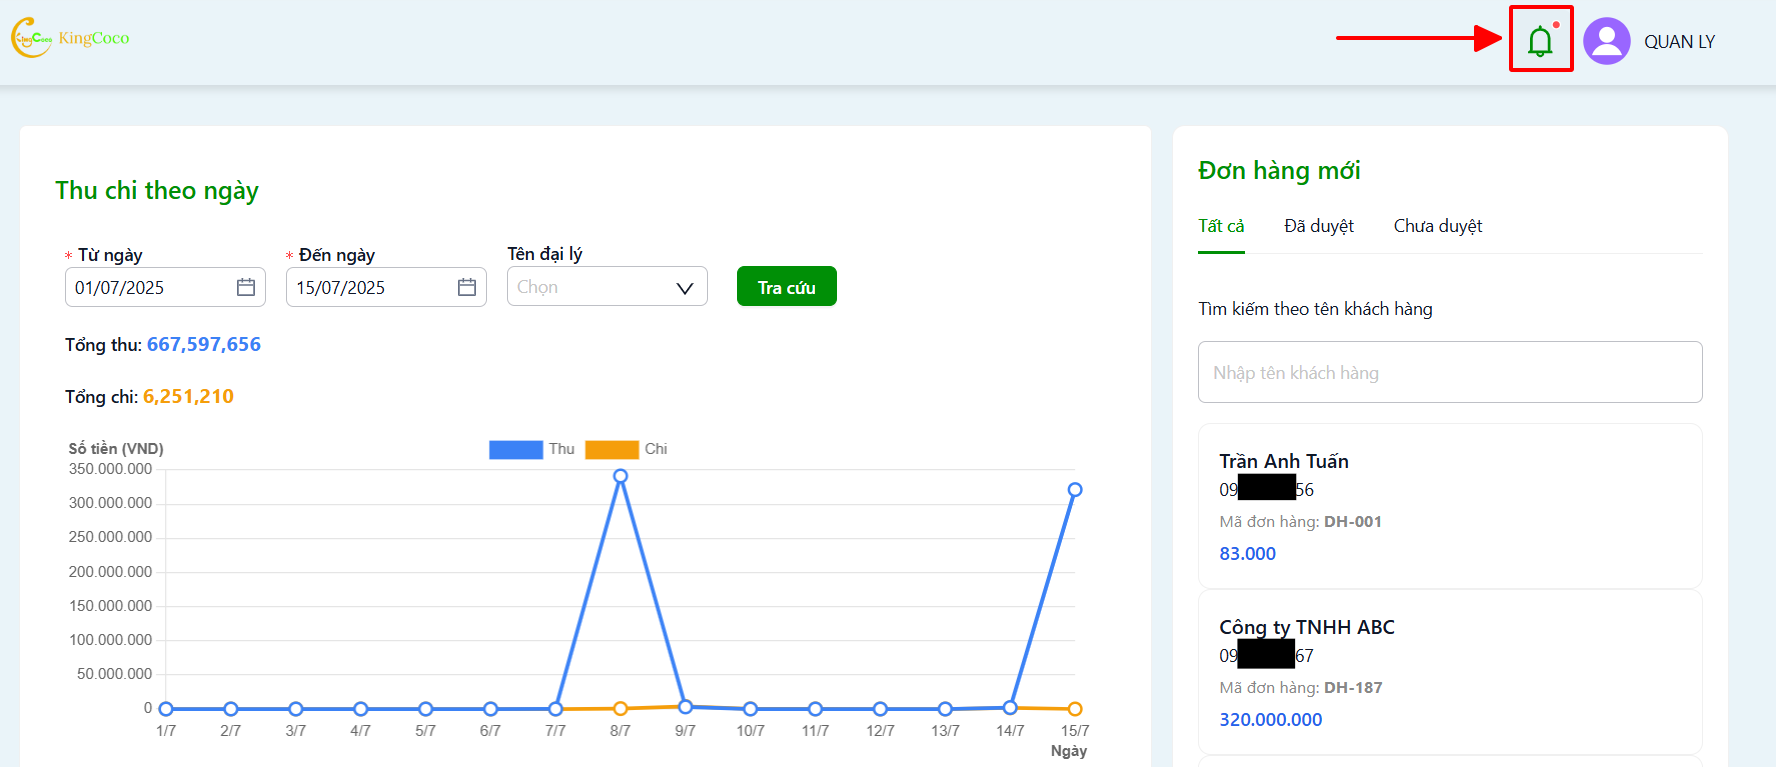The height and width of the screenshot is (767, 1776).
Task: Select the Tất cả tab
Action: (x=1221, y=226)
